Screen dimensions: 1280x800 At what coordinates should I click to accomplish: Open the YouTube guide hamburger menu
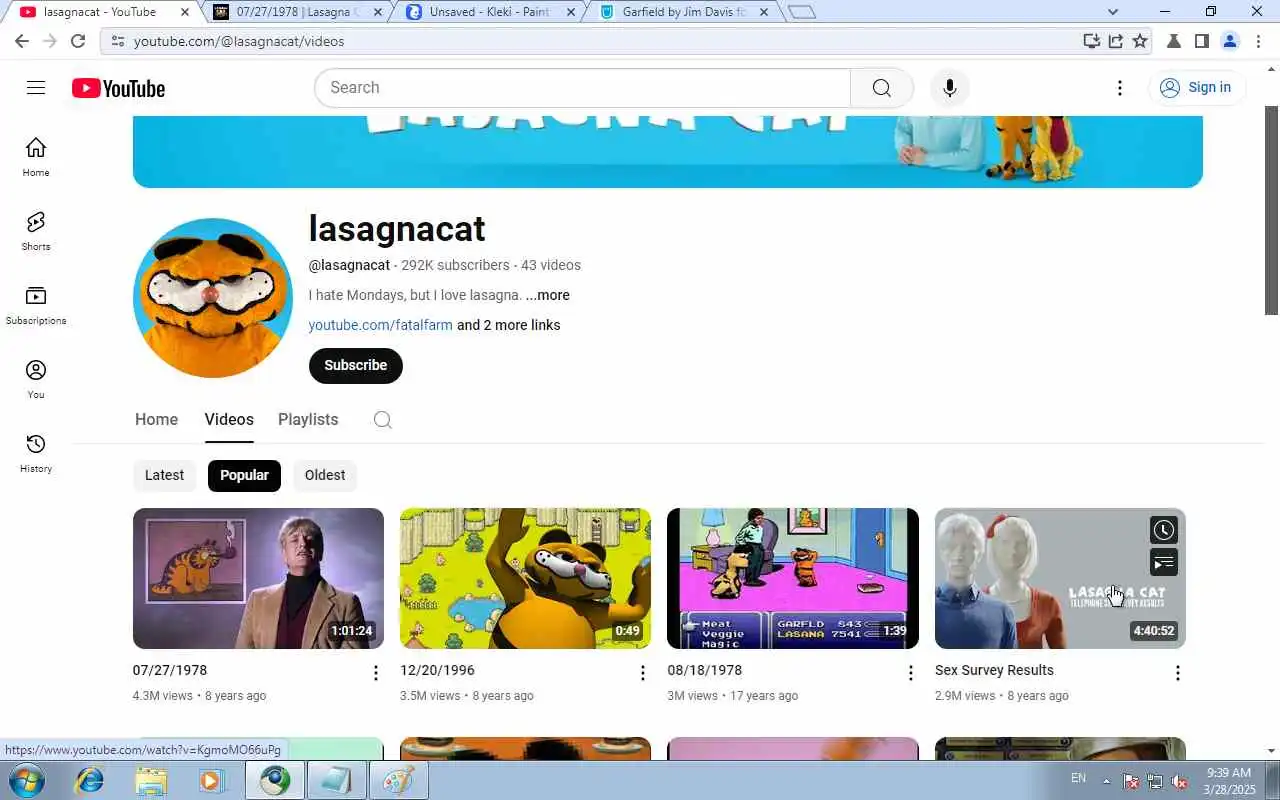coord(36,88)
